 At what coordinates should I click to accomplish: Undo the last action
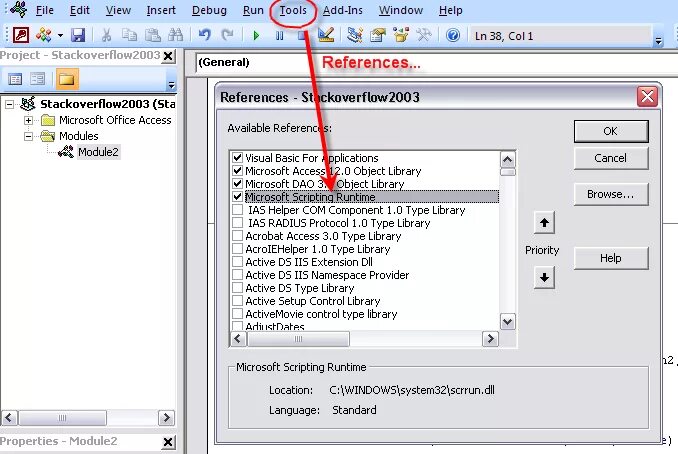coord(205,35)
